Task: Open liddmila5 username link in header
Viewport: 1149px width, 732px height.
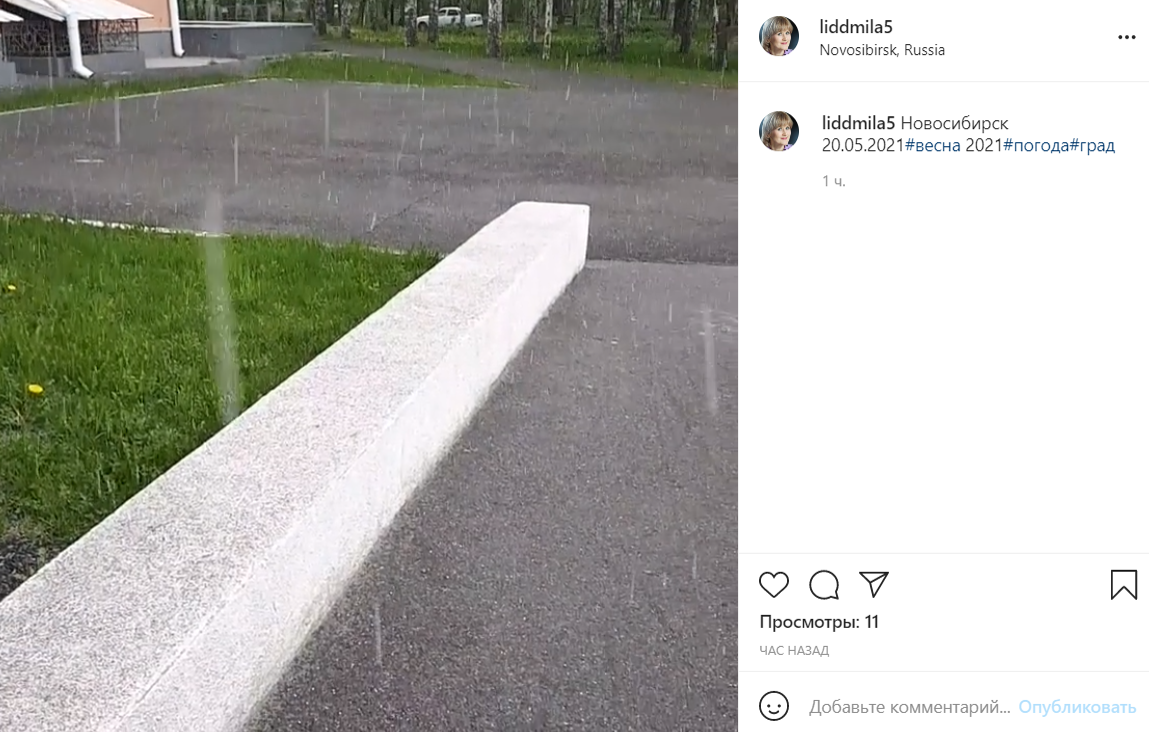Action: (x=856, y=27)
